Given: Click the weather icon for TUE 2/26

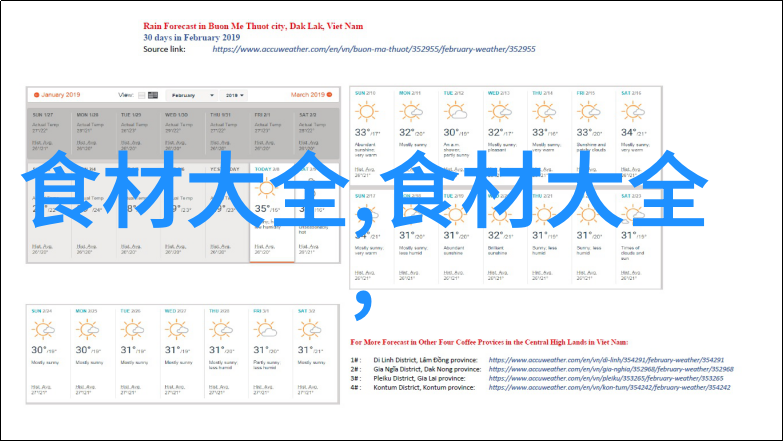Looking at the screenshot, I should click(x=132, y=330).
